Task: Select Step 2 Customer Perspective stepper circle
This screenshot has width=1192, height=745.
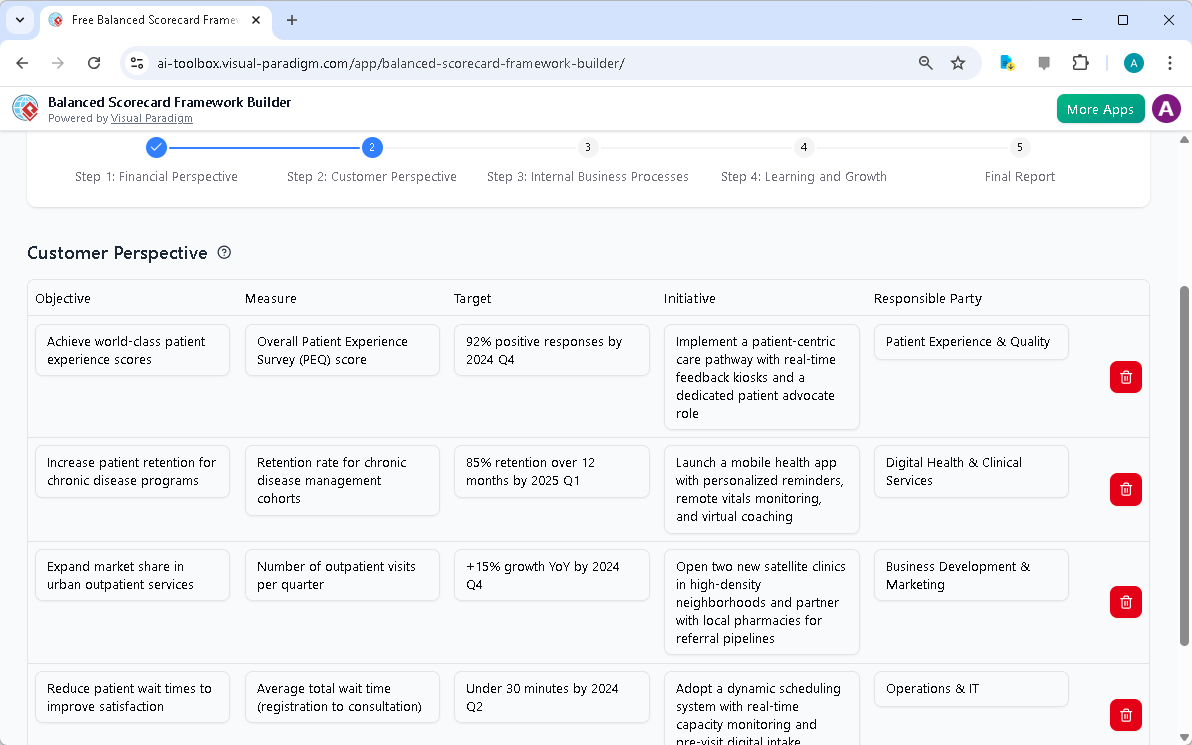Action: coord(372,147)
